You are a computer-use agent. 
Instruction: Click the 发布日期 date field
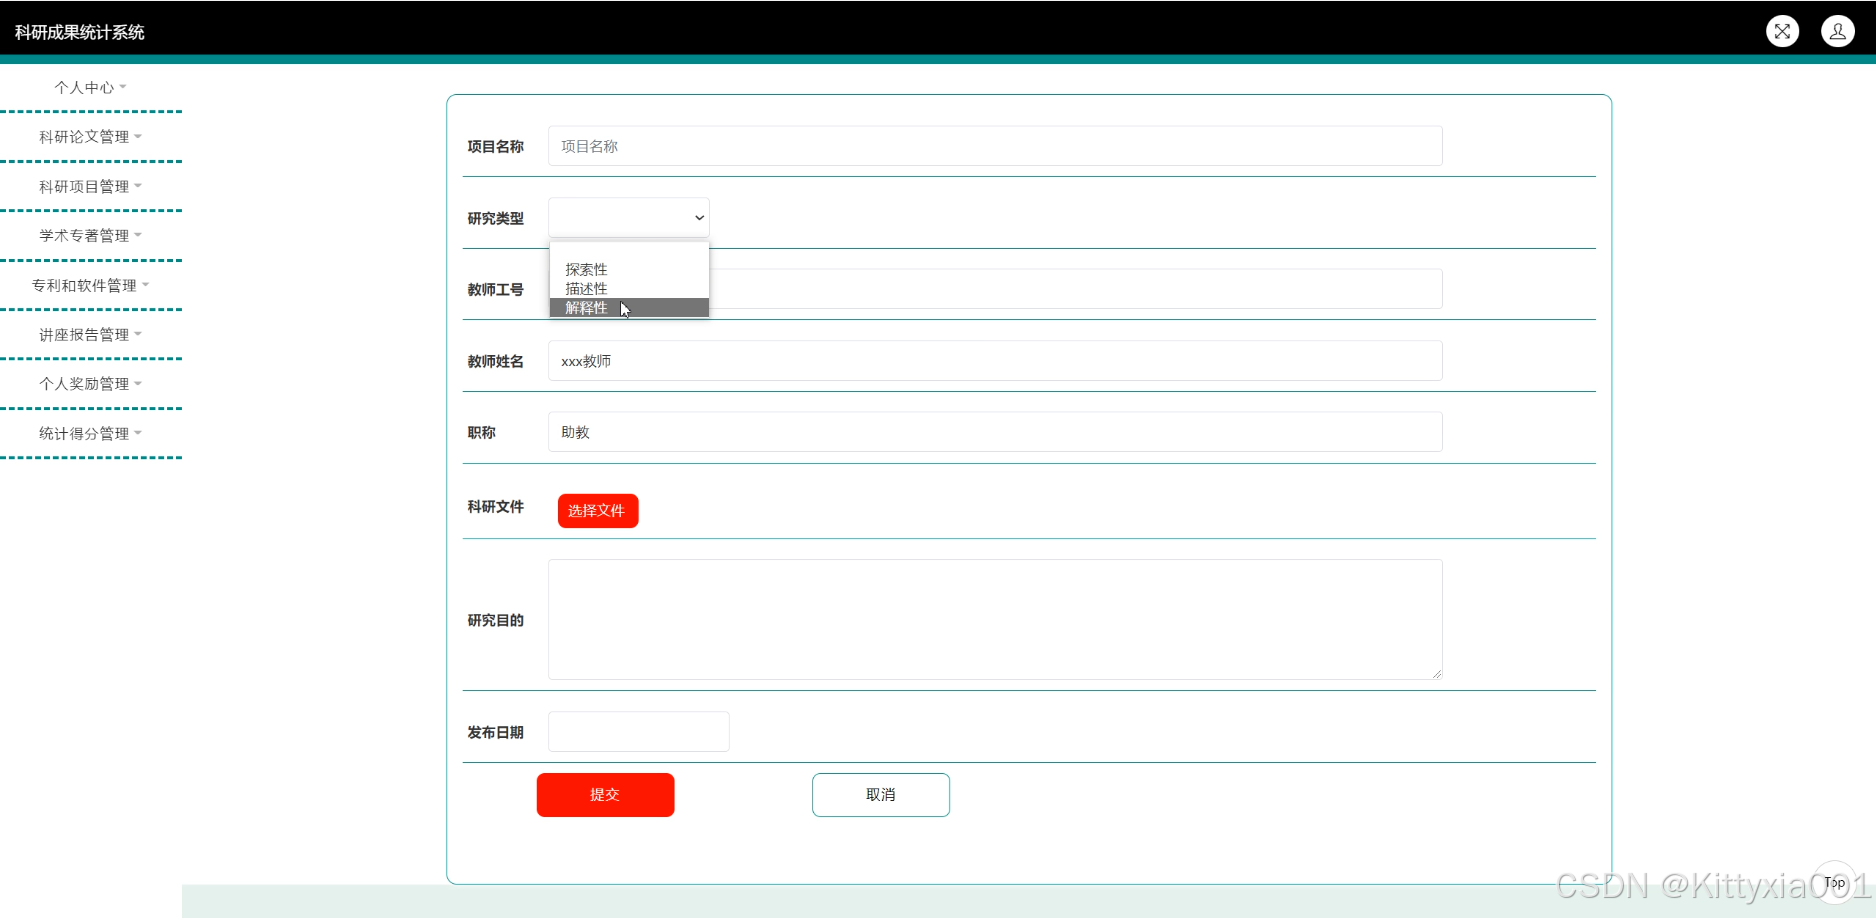click(638, 731)
